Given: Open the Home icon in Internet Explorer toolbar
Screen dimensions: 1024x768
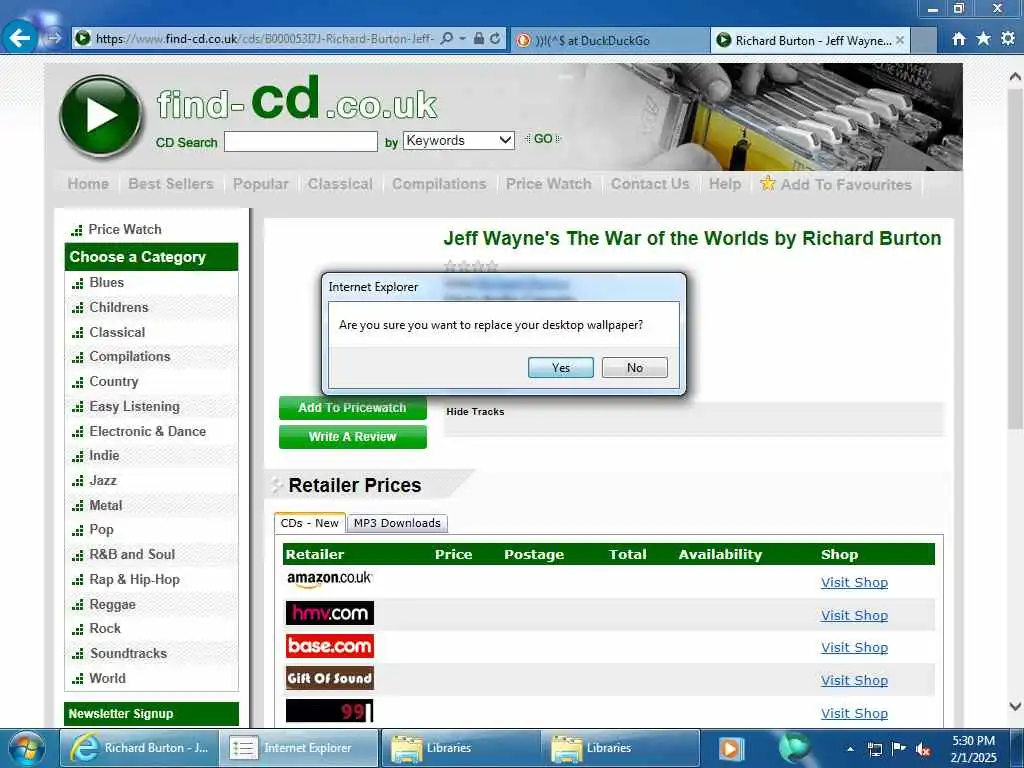Looking at the screenshot, I should (958, 39).
